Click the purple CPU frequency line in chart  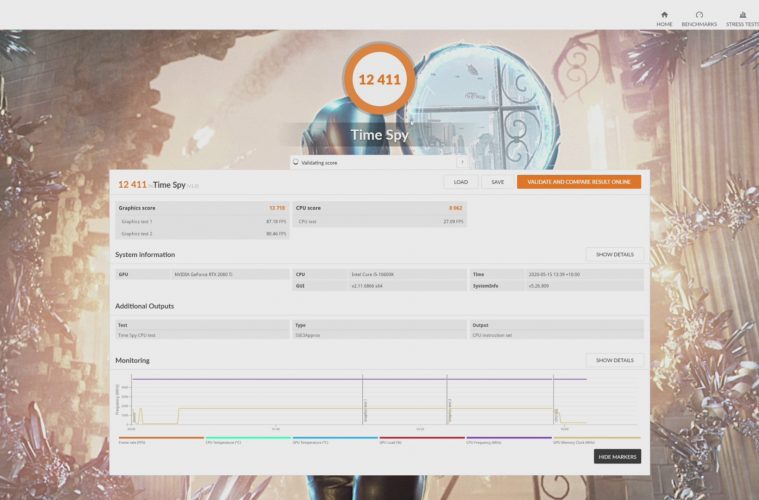pos(359,379)
